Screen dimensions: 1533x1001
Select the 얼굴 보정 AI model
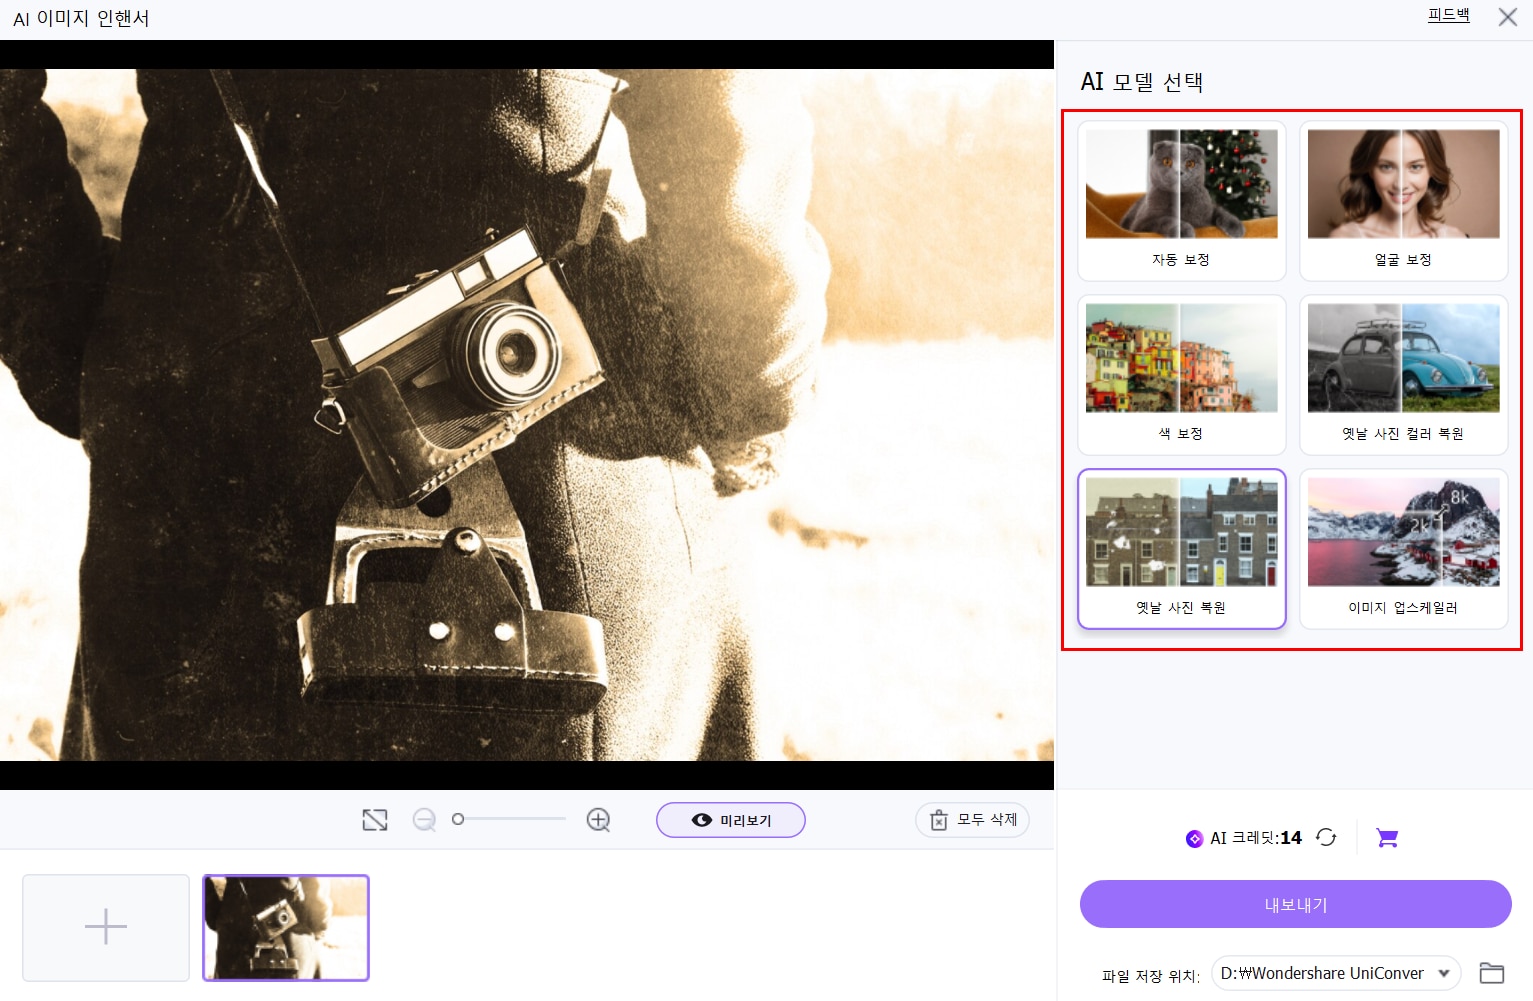(x=1403, y=201)
